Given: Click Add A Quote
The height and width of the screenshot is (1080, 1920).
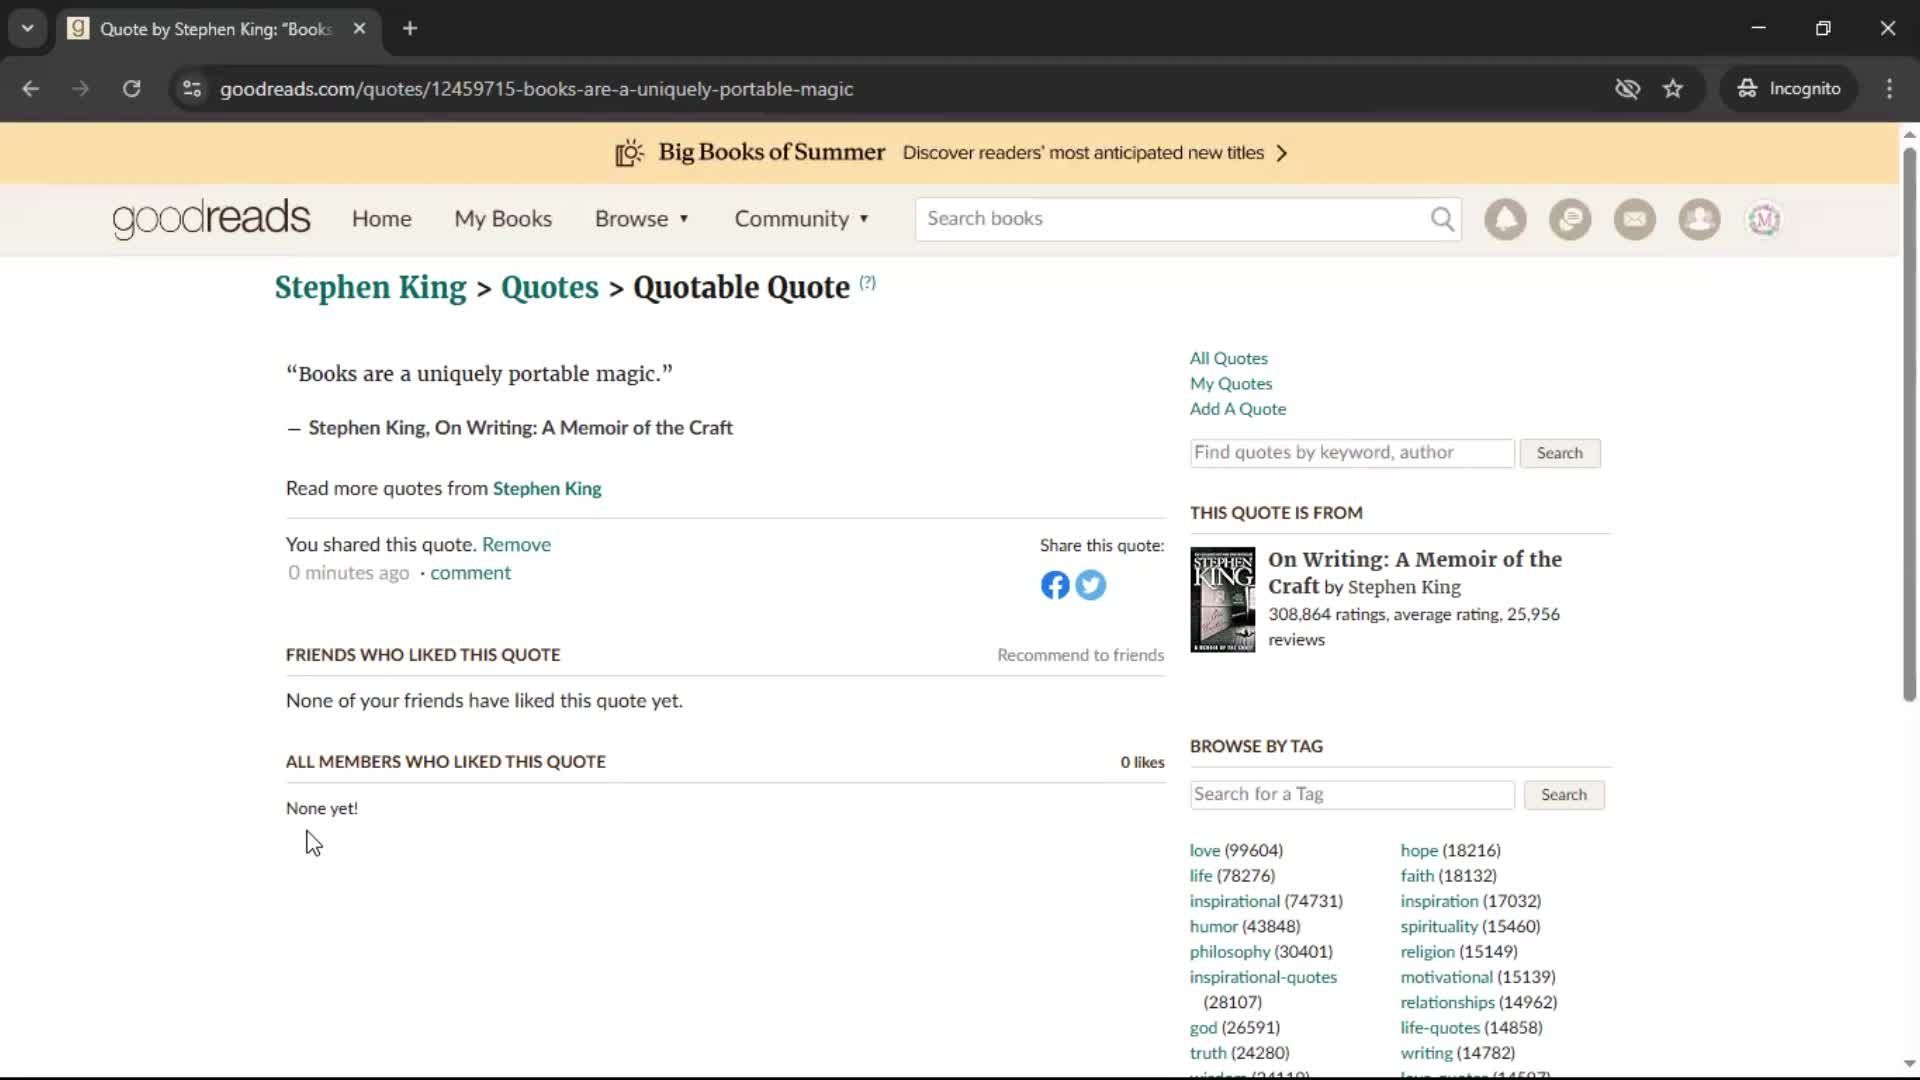Looking at the screenshot, I should [x=1238, y=409].
